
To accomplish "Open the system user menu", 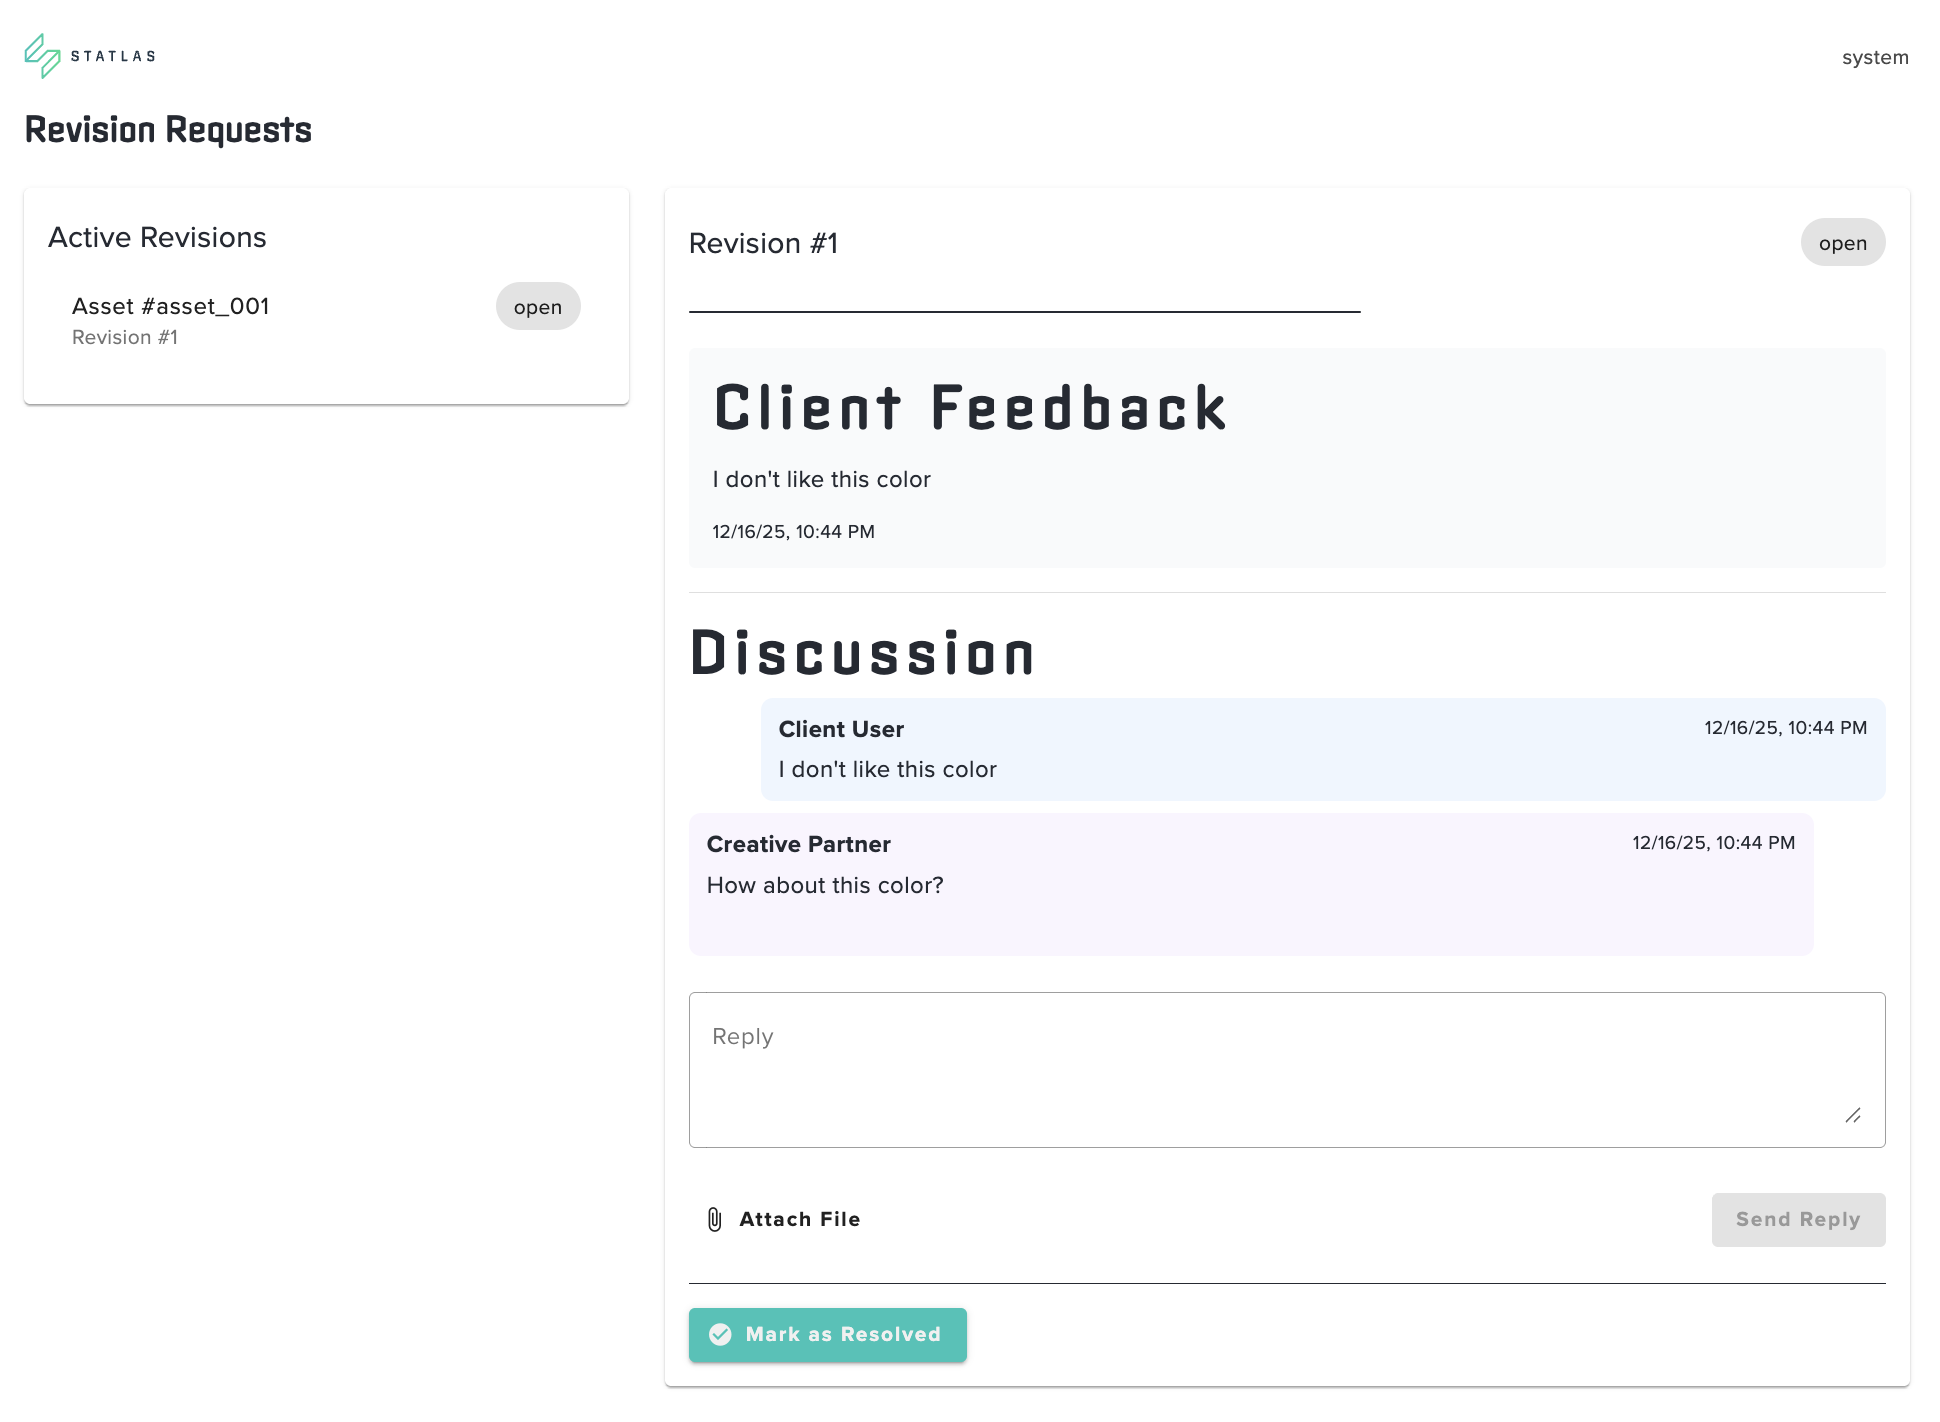I will (x=1874, y=57).
